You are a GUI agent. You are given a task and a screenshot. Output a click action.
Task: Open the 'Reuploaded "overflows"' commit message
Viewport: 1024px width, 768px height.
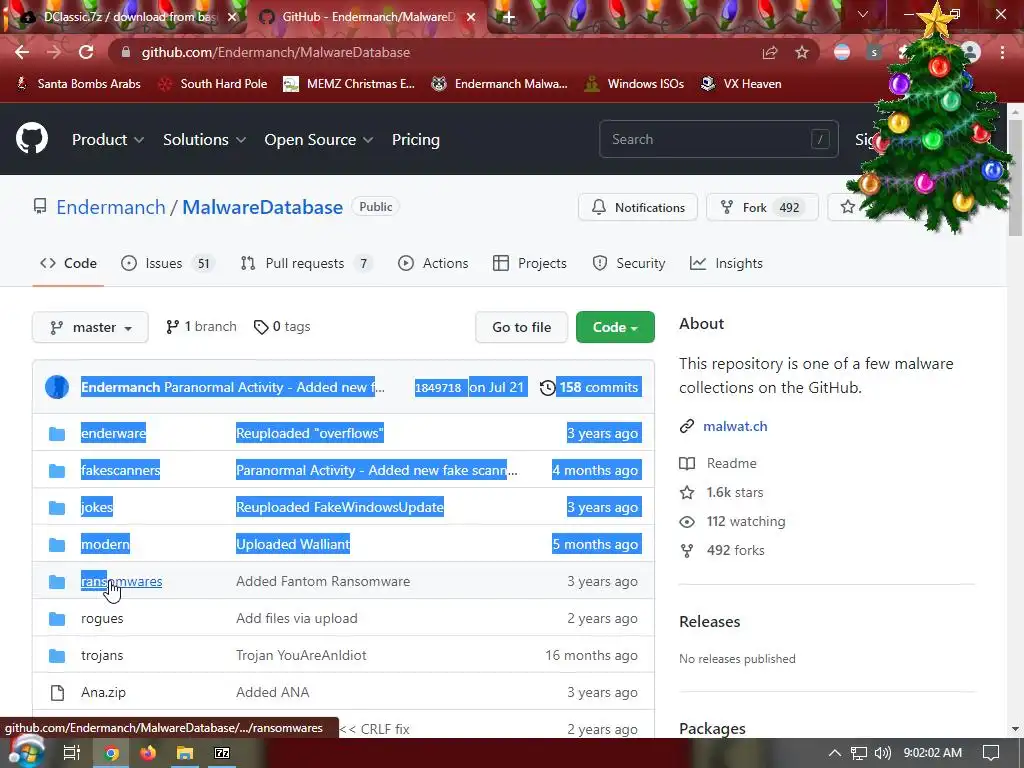point(310,433)
